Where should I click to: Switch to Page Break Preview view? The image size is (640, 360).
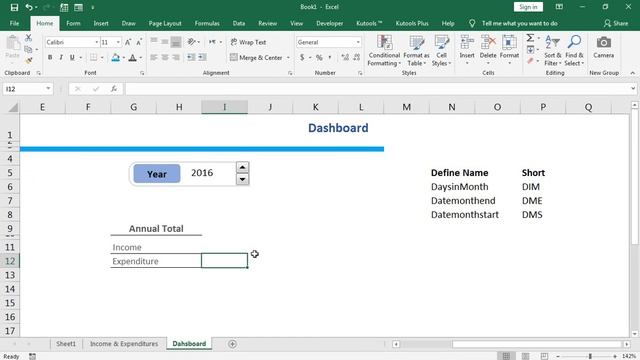pyautogui.click(x=544, y=356)
